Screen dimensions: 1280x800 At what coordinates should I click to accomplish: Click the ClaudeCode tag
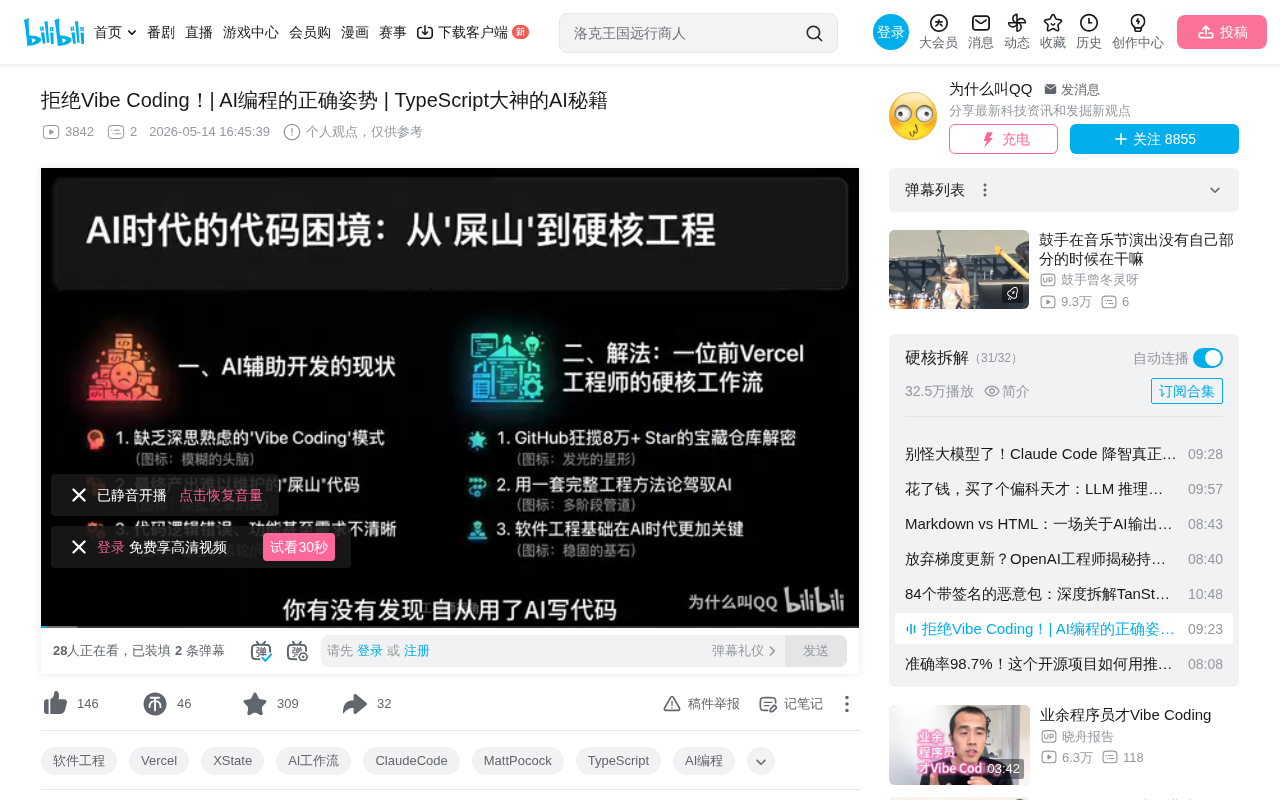(411, 761)
